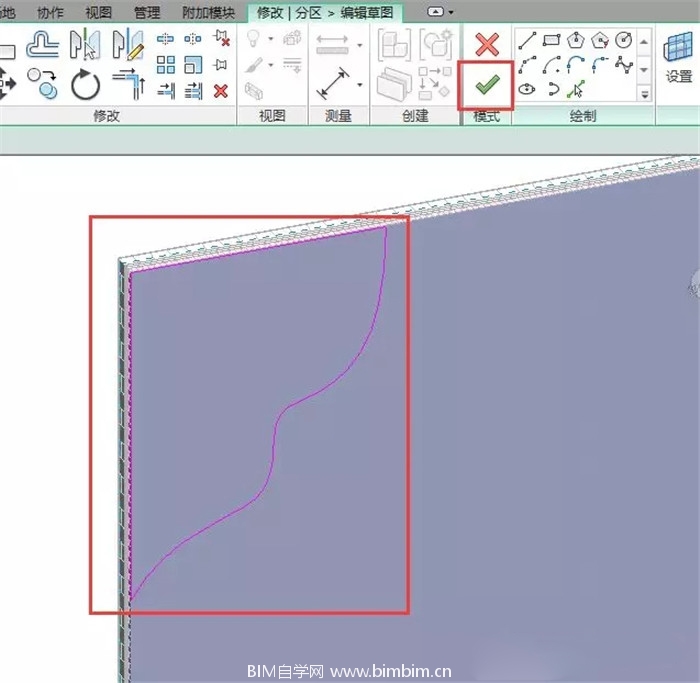Select the Array tool
The height and width of the screenshot is (683, 700).
[x=166, y=65]
